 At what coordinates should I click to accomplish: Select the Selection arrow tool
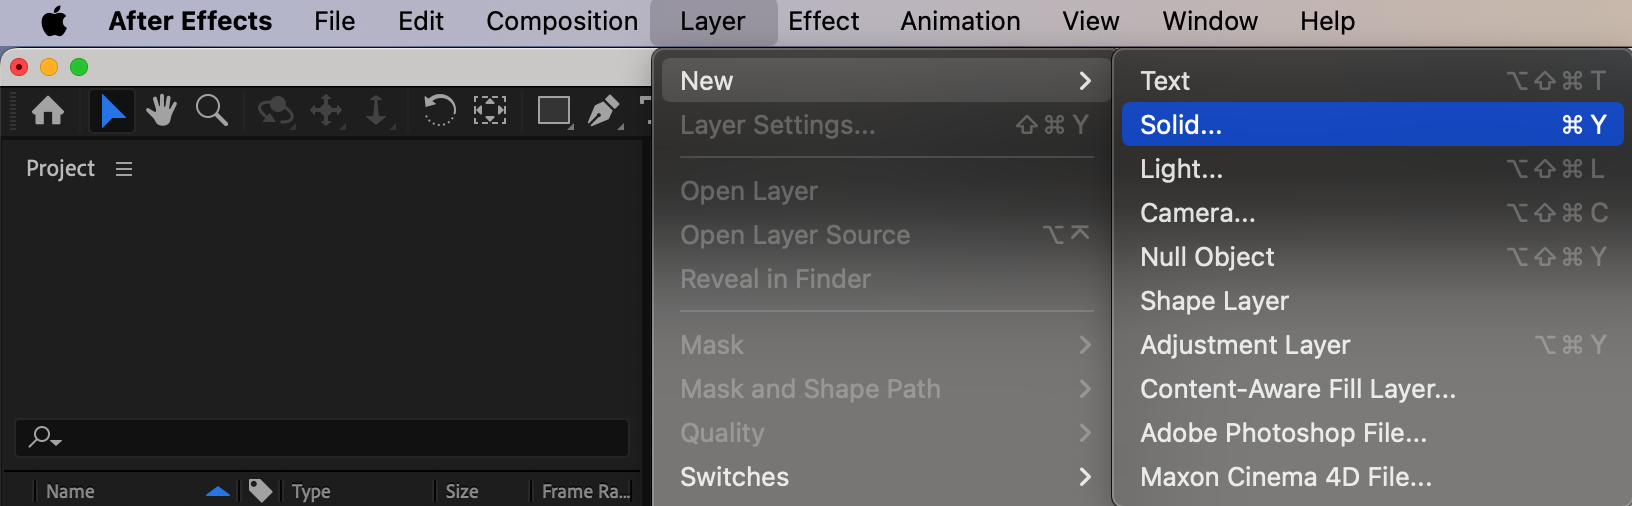[x=112, y=110]
